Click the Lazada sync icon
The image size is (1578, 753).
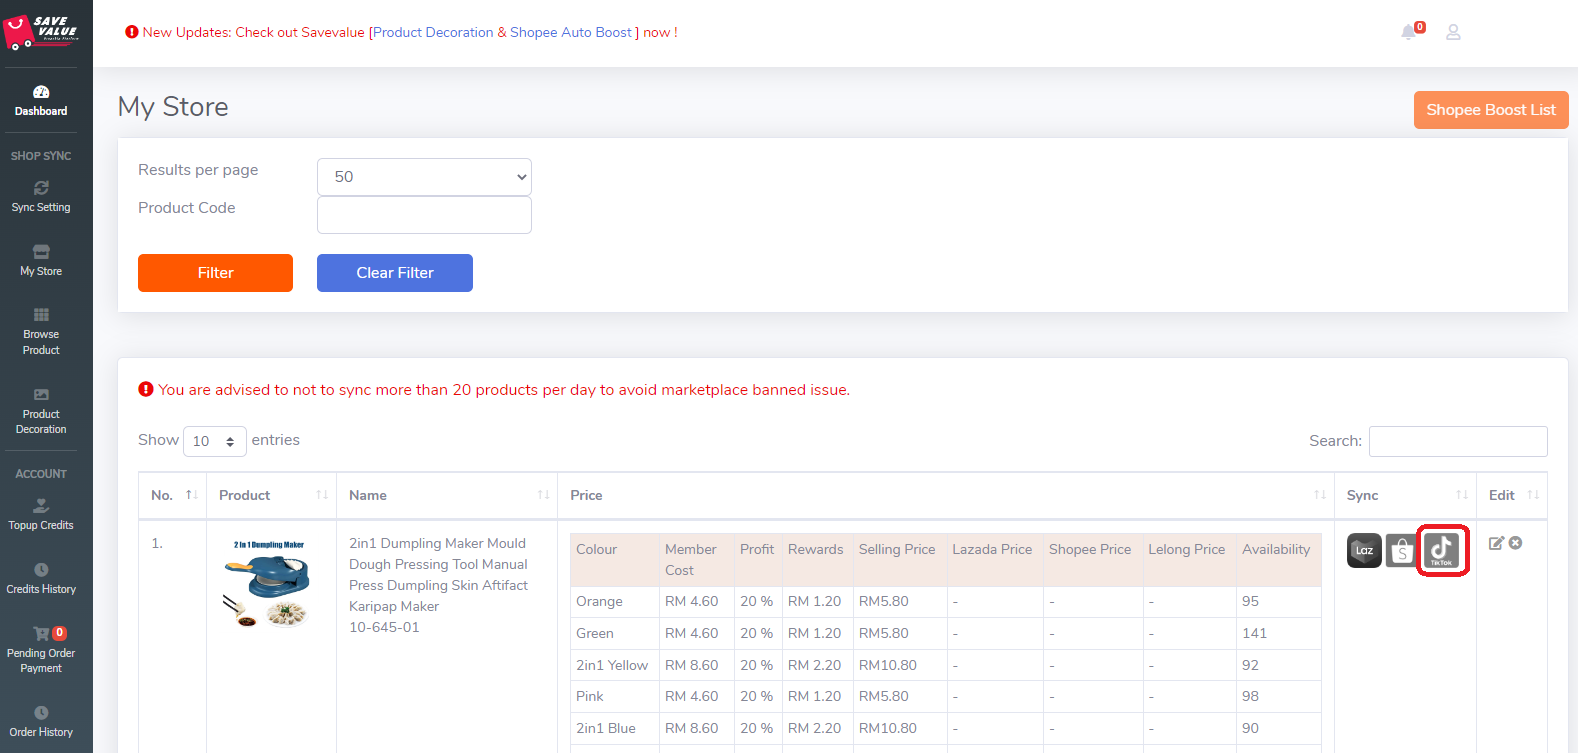point(1364,550)
